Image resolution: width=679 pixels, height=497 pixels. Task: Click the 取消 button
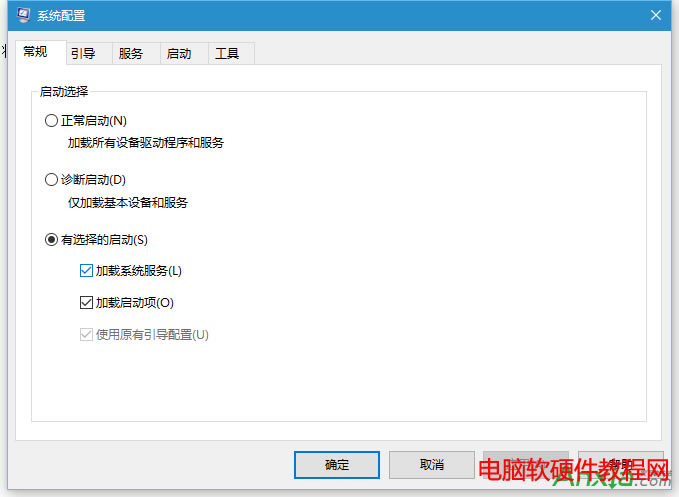(x=431, y=465)
